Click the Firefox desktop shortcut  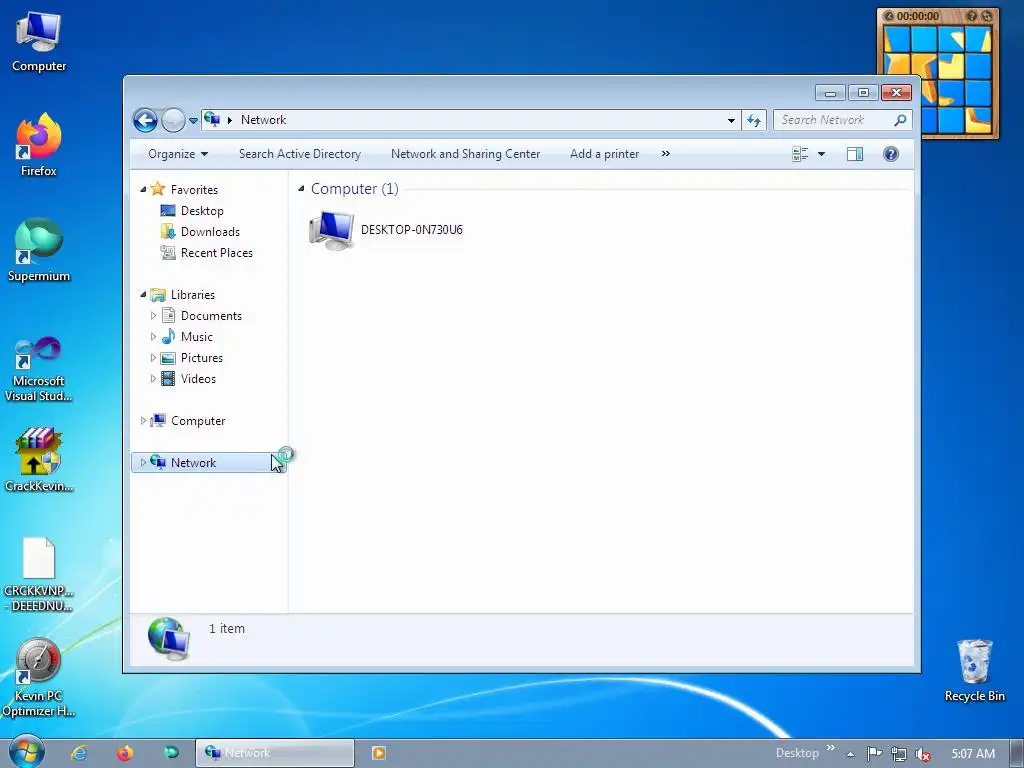[39, 145]
